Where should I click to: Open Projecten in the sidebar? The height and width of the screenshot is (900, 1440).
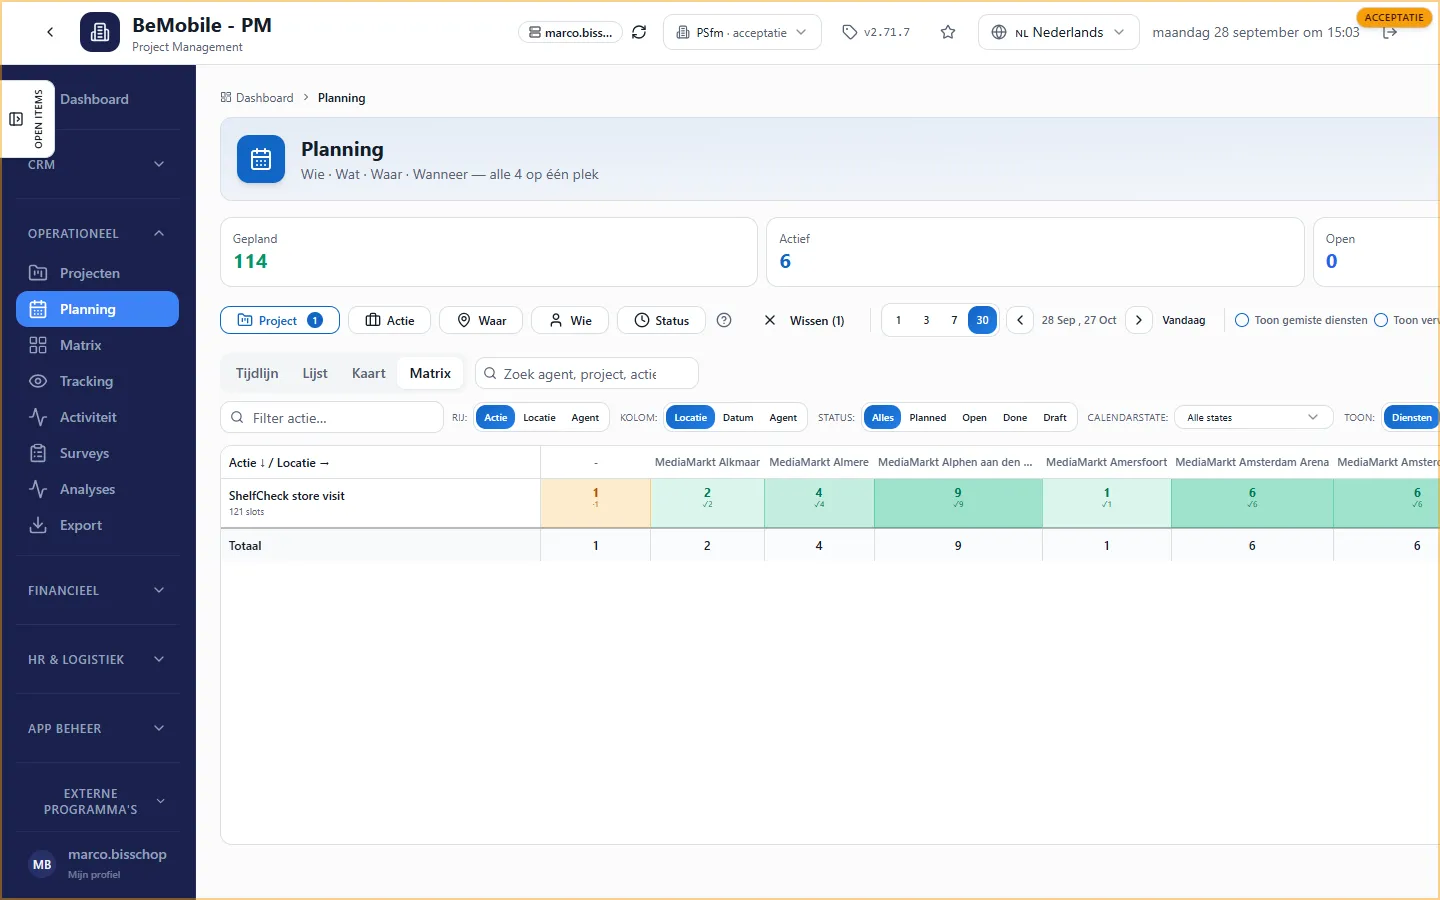pos(97,273)
